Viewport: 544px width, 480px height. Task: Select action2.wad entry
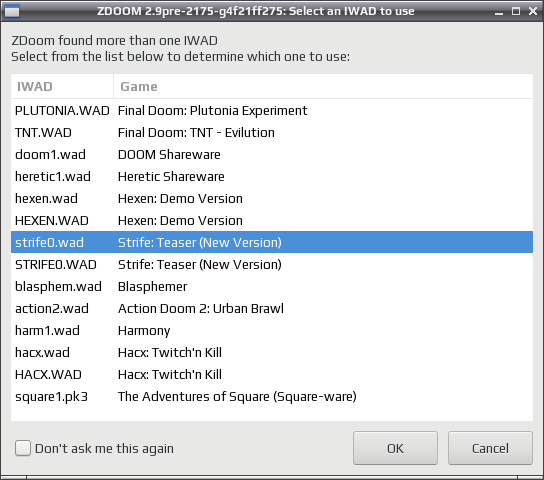[x=272, y=309]
